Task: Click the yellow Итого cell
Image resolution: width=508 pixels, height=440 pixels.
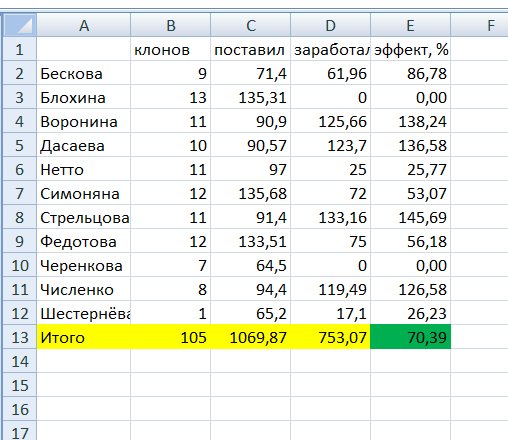Action: point(84,337)
